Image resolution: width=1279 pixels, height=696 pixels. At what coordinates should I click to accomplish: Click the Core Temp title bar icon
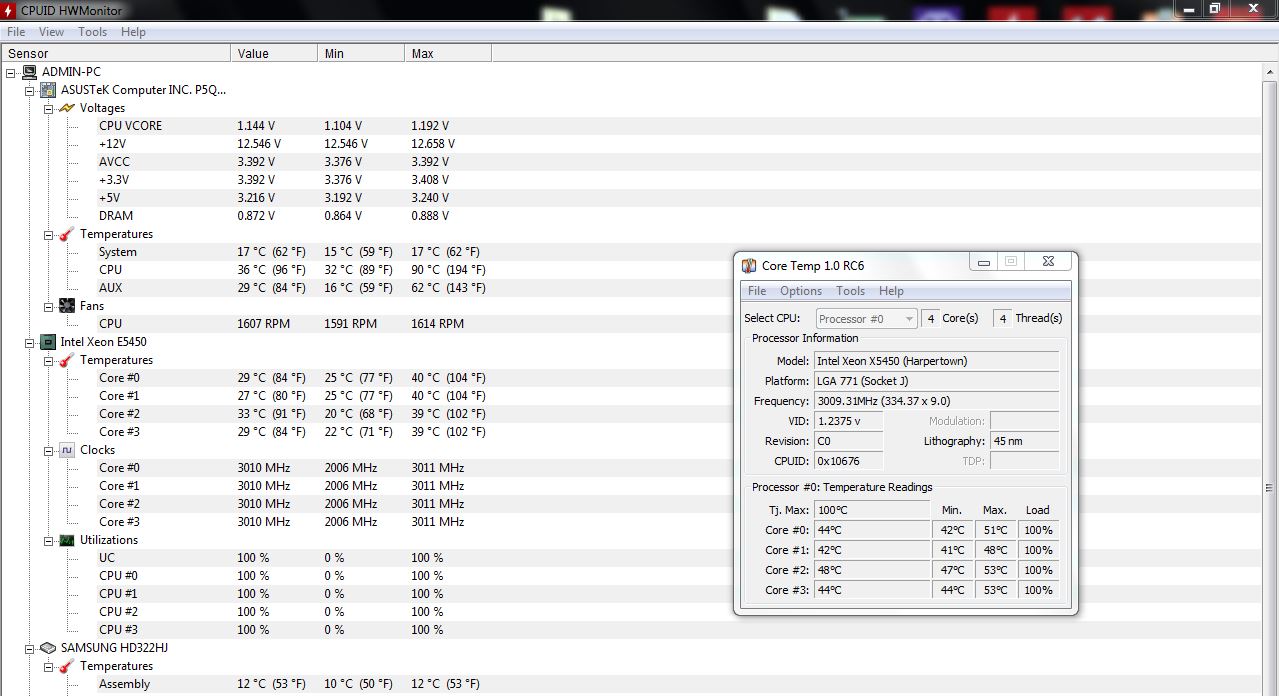point(749,265)
